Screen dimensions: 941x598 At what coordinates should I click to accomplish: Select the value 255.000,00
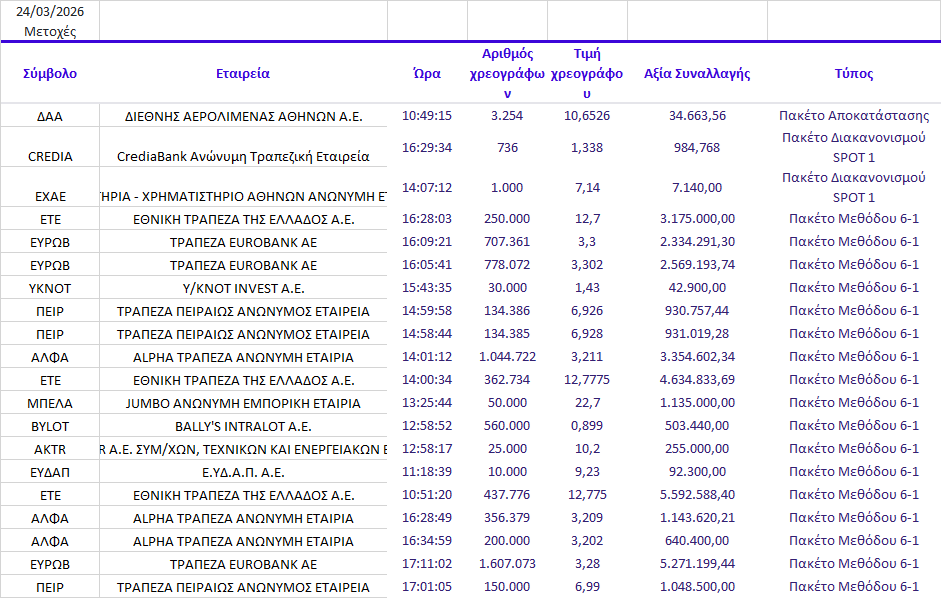pos(697,448)
